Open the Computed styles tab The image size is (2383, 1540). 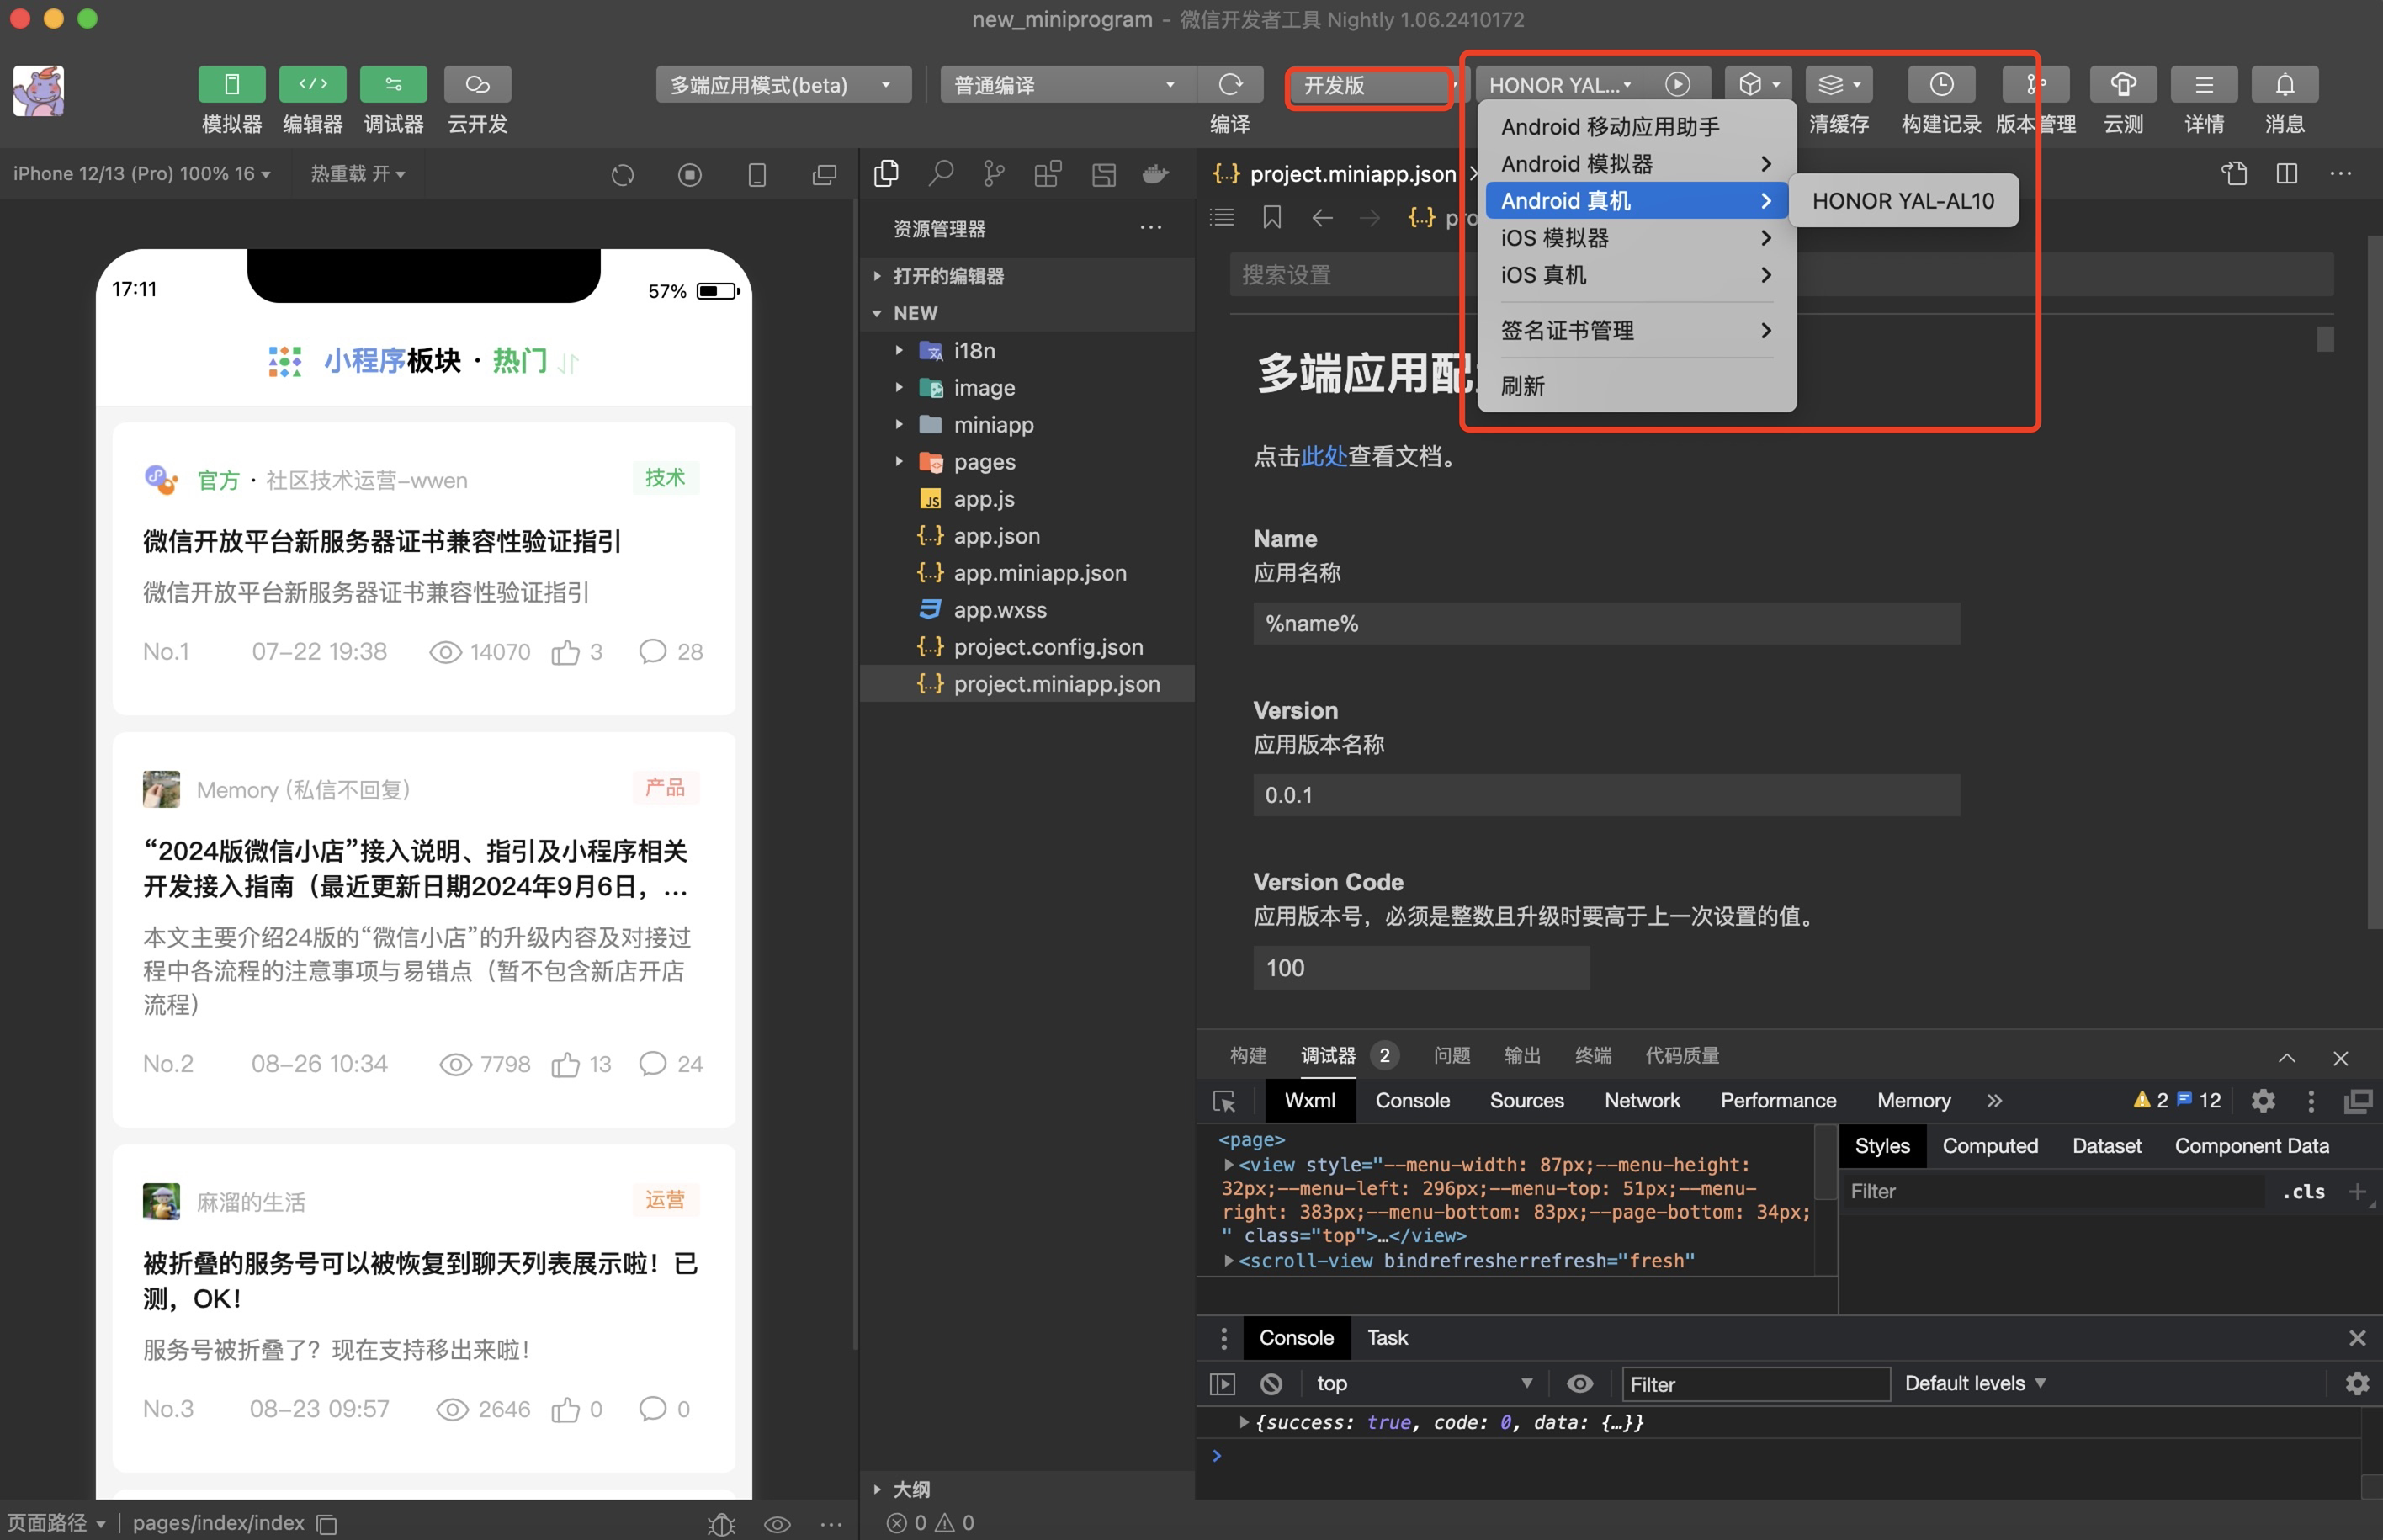click(1988, 1146)
